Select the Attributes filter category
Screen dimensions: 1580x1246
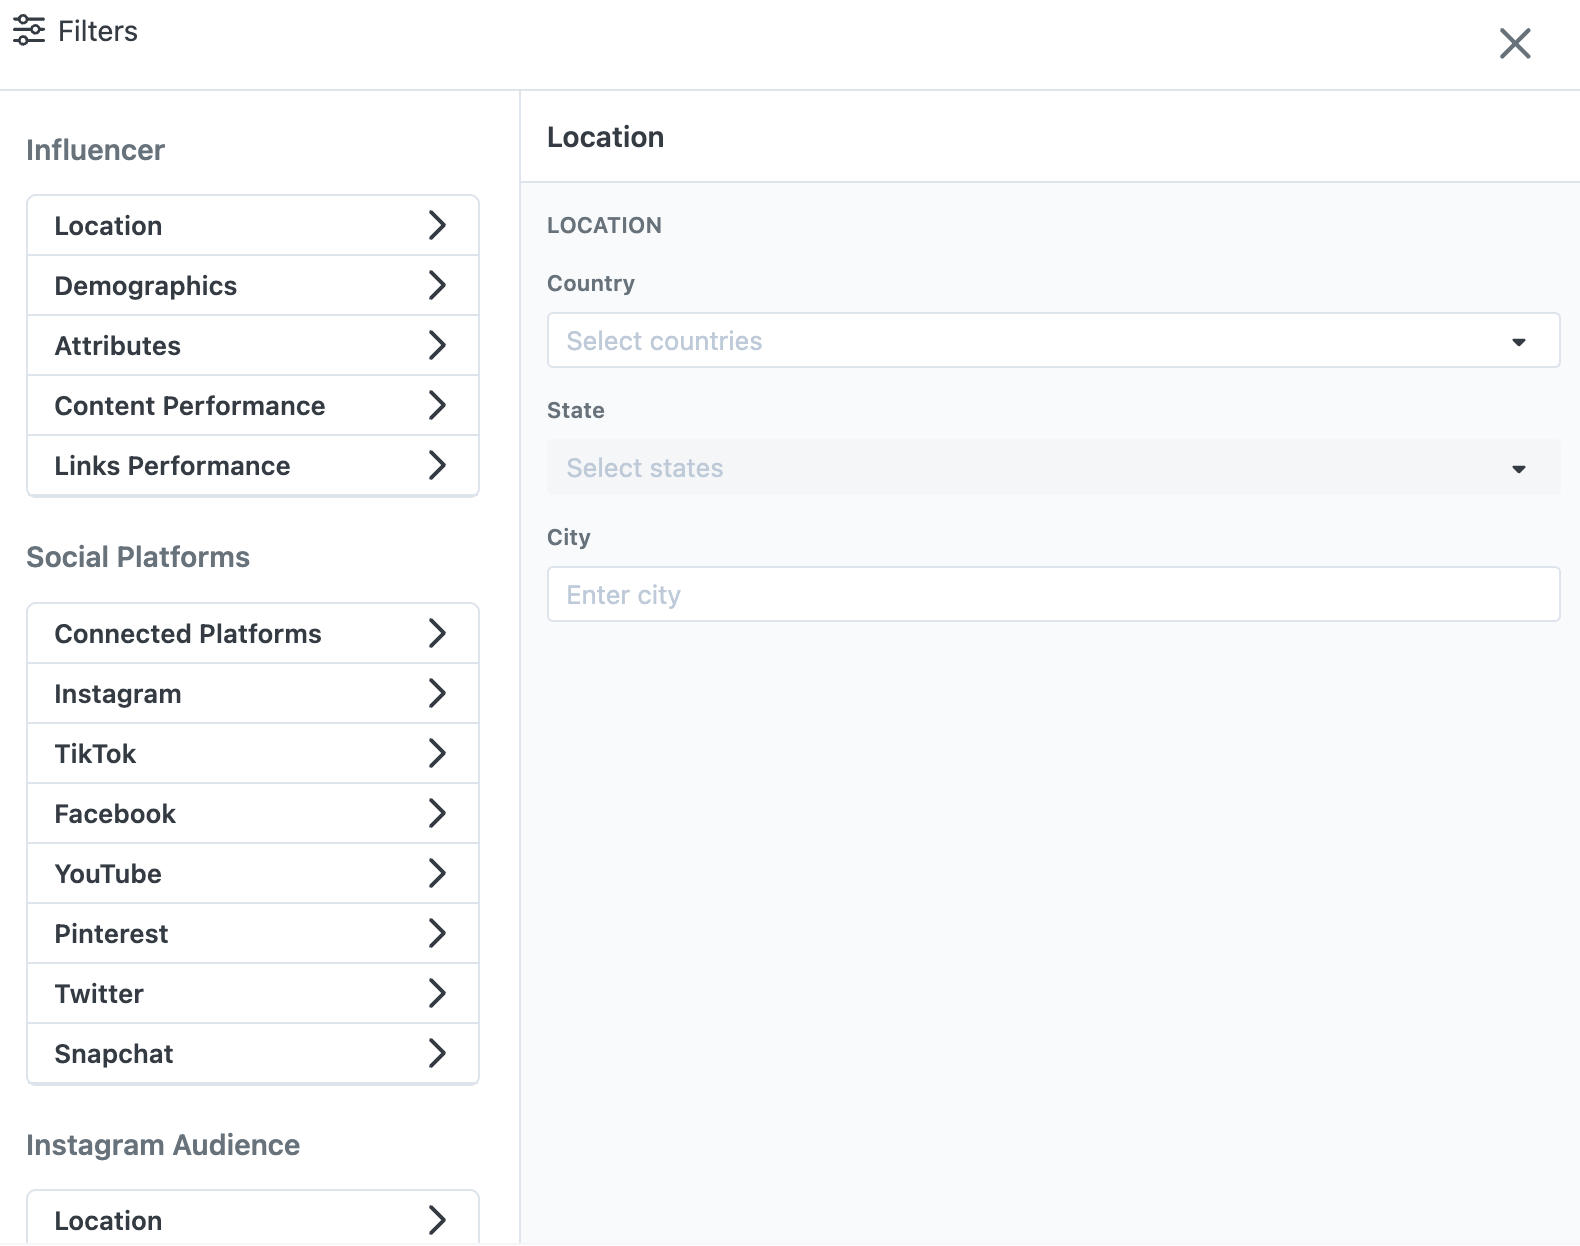[x=253, y=346]
